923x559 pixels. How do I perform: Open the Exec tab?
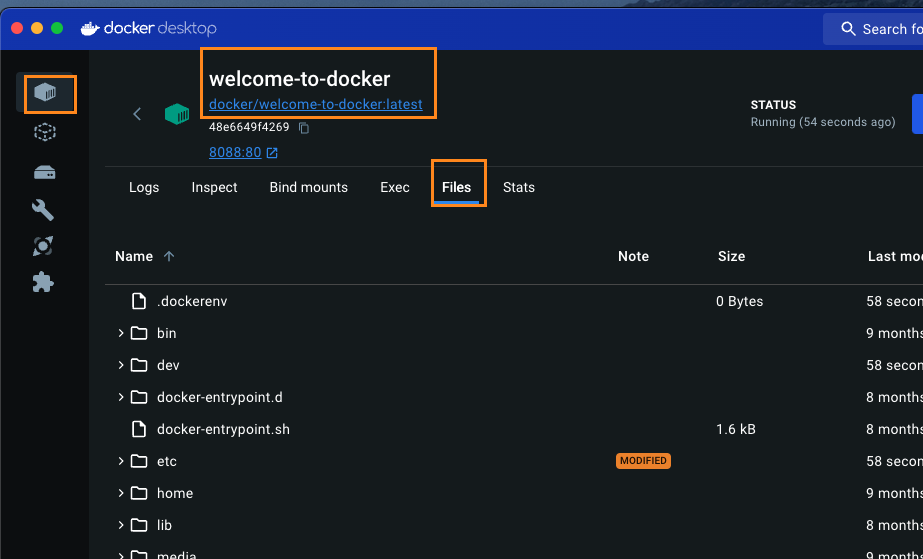click(395, 187)
